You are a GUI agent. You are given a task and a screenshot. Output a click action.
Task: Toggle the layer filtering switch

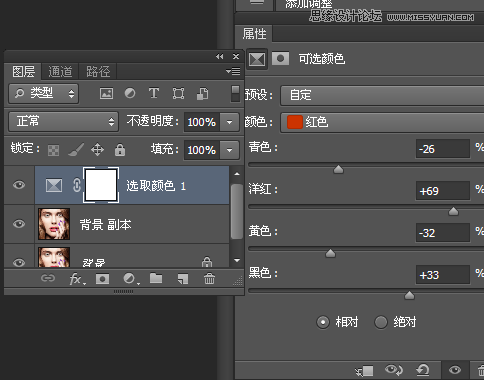tap(235, 94)
